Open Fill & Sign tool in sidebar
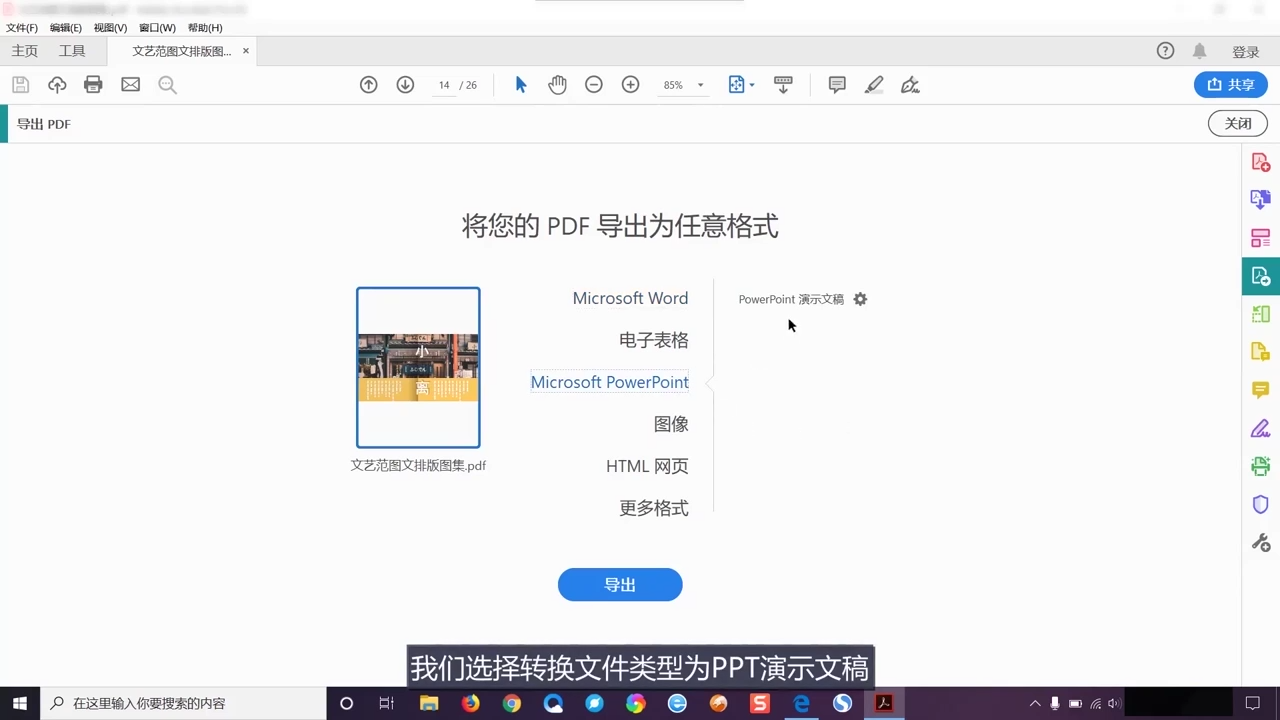The height and width of the screenshot is (720, 1280). coord(1261,428)
